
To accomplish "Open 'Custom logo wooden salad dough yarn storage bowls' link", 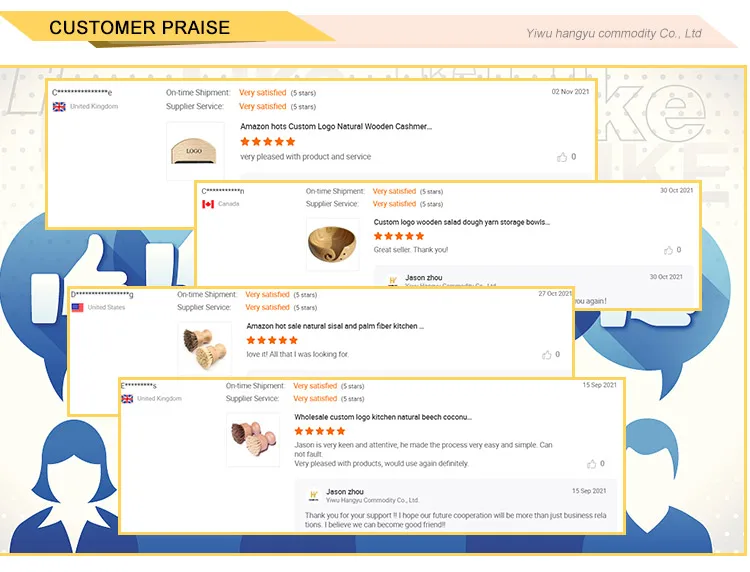I will (462, 222).
